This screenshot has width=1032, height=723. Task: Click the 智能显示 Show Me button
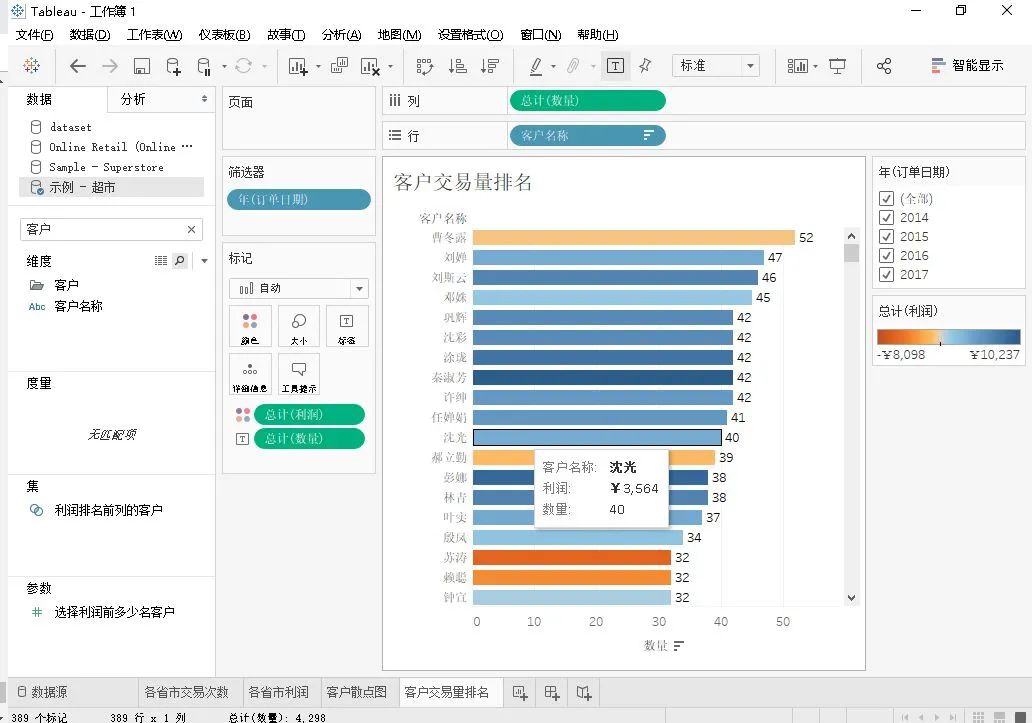pos(968,66)
